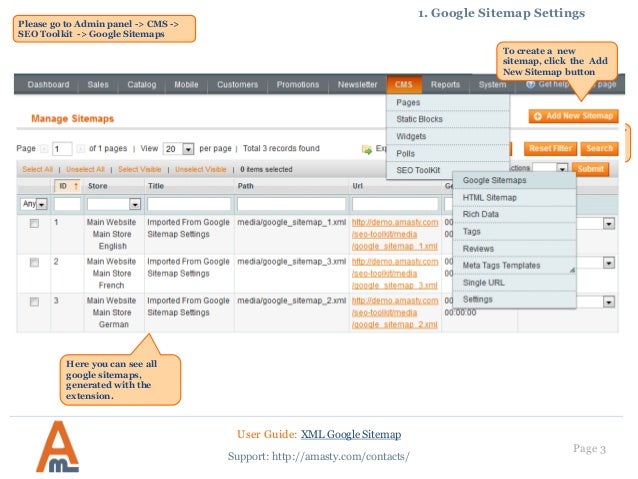Viewport: 638px width, 479px height.
Task: Select Polls in CMS menu
Action: click(x=448, y=153)
